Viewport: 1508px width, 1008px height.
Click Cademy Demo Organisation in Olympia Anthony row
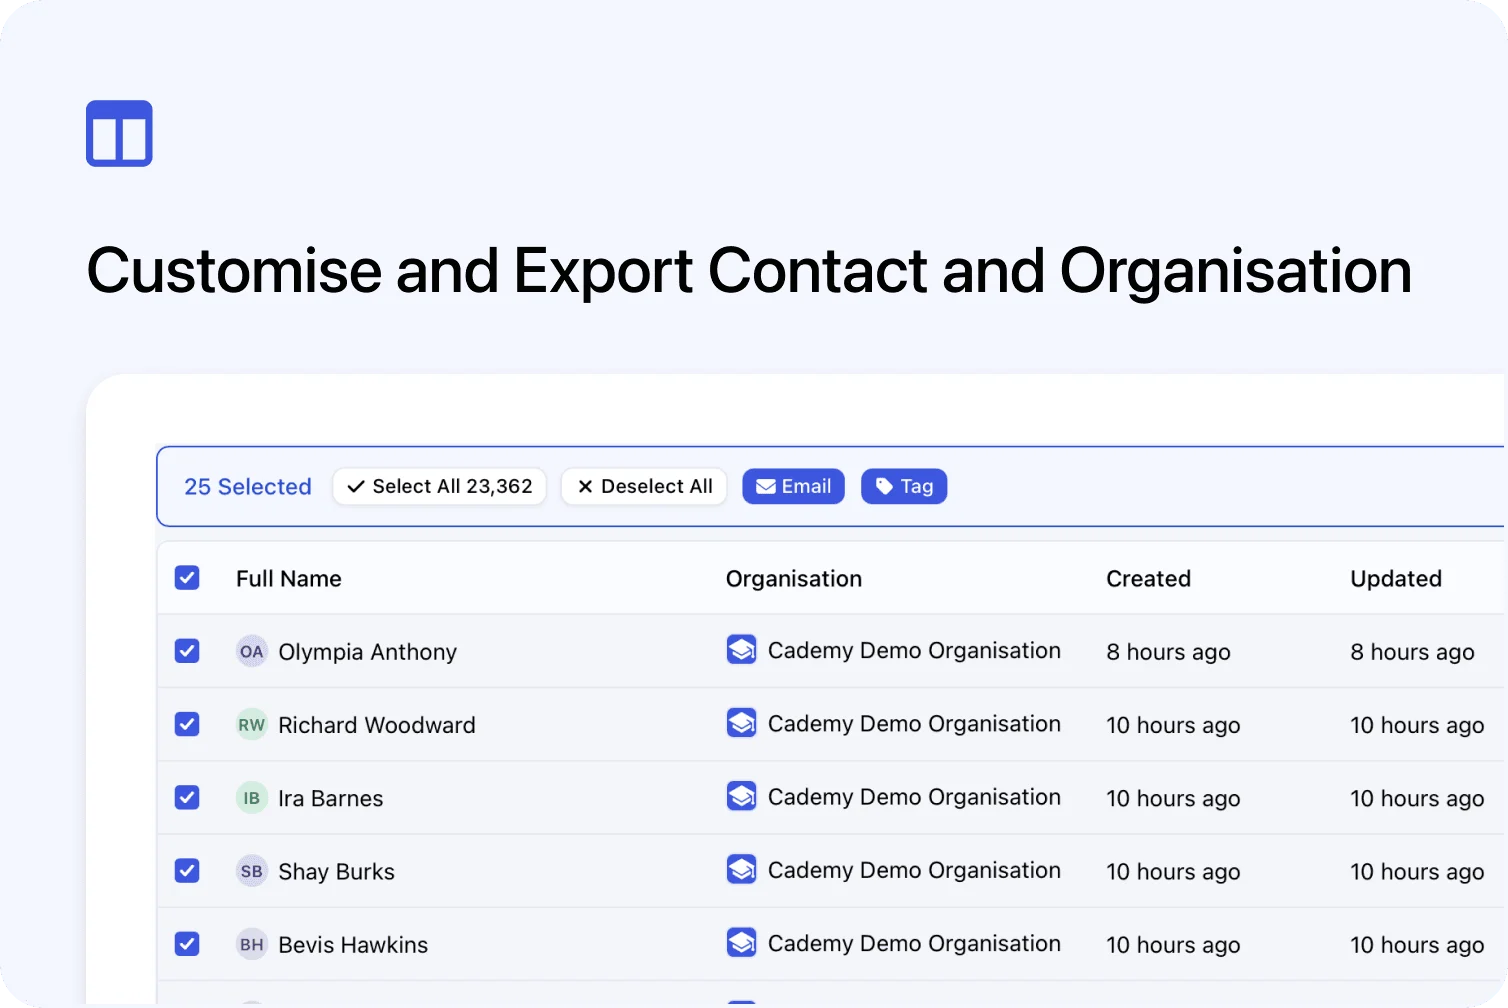(914, 651)
